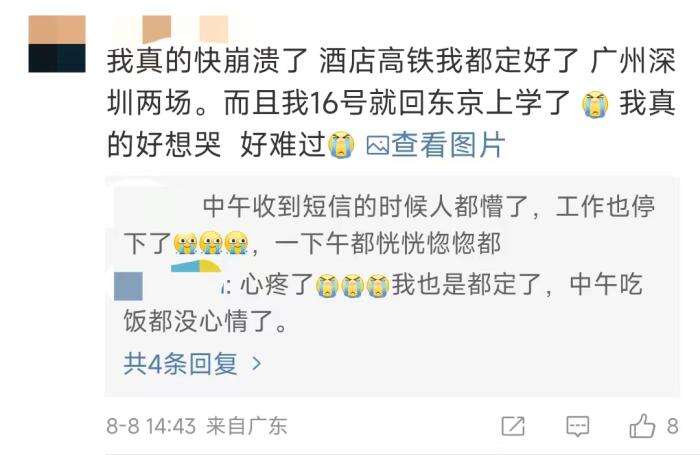This screenshot has width=700, height=455.
Task: Click the blurred username above the comment
Action: pyautogui.click(x=170, y=29)
